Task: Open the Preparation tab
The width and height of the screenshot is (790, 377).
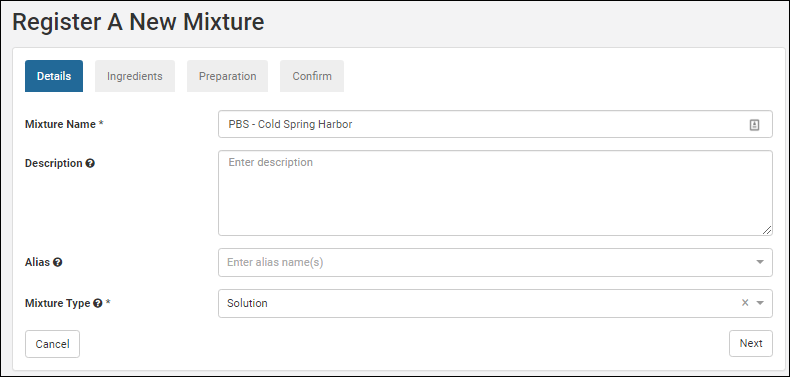Action: (227, 76)
